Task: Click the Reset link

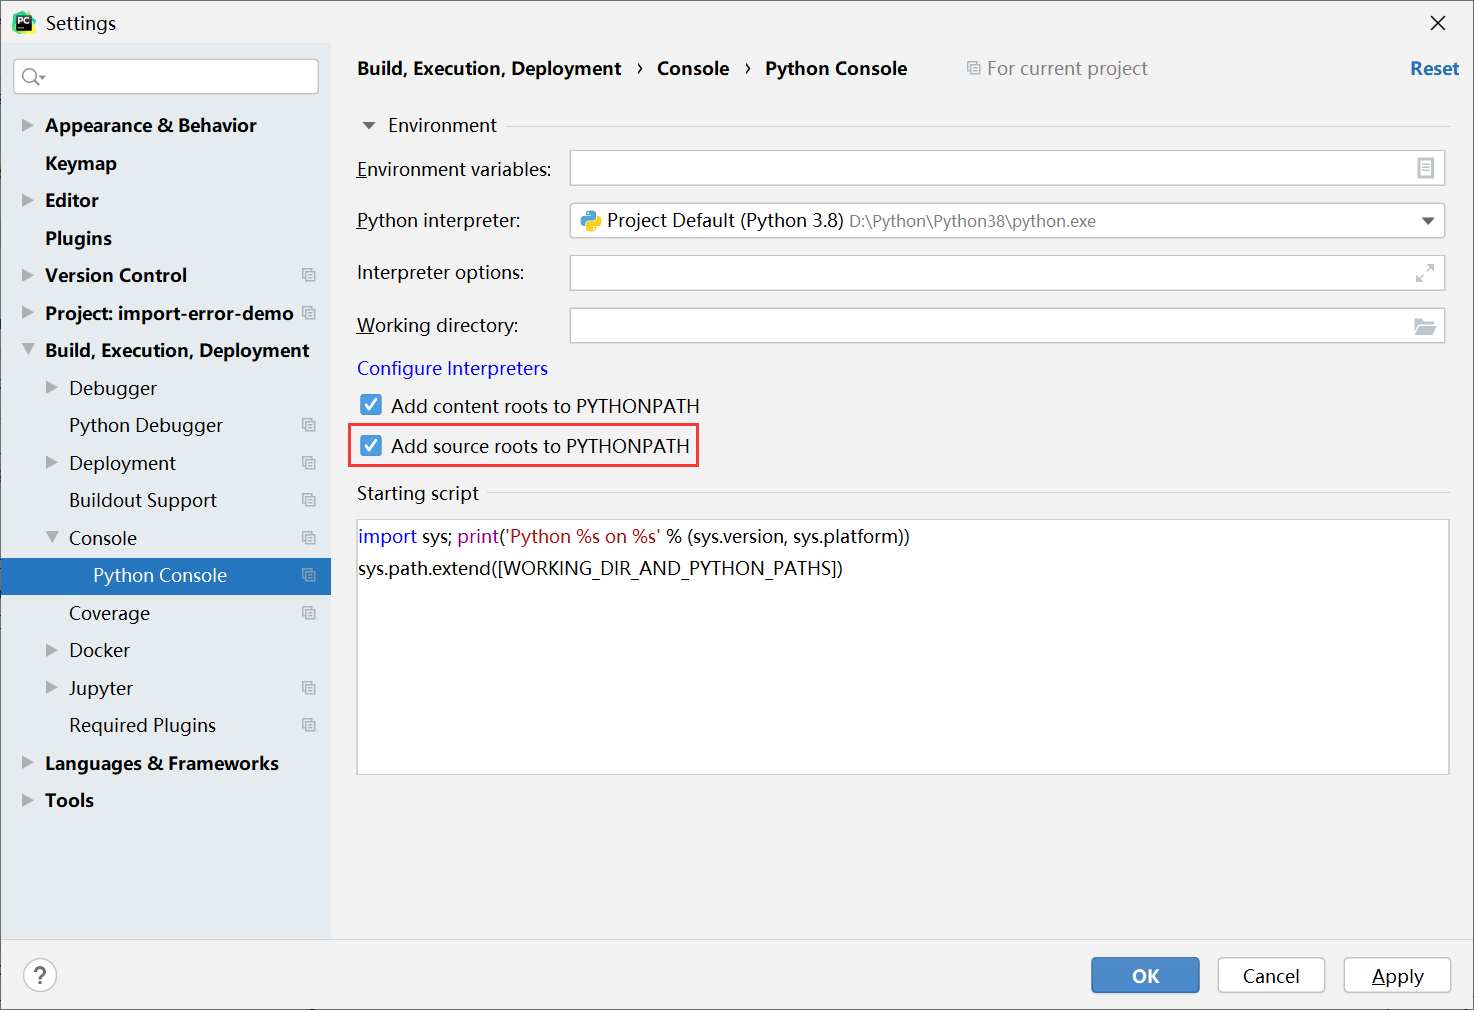Action: tap(1434, 68)
